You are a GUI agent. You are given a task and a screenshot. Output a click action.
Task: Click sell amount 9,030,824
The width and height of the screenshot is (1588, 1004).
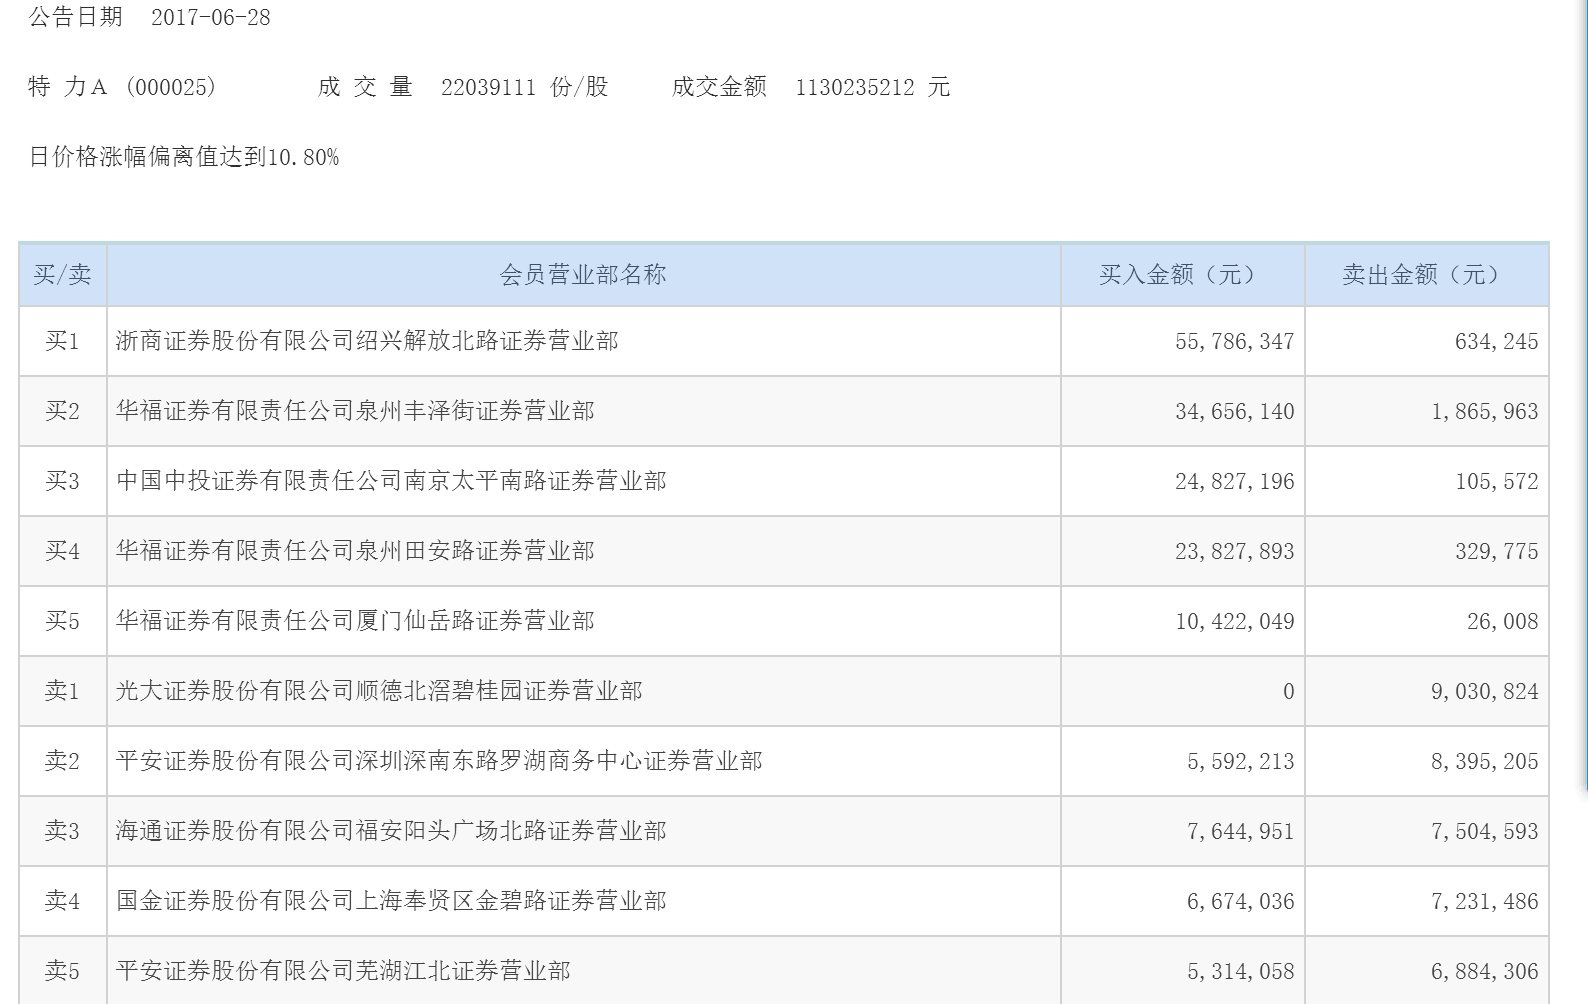[1485, 692]
